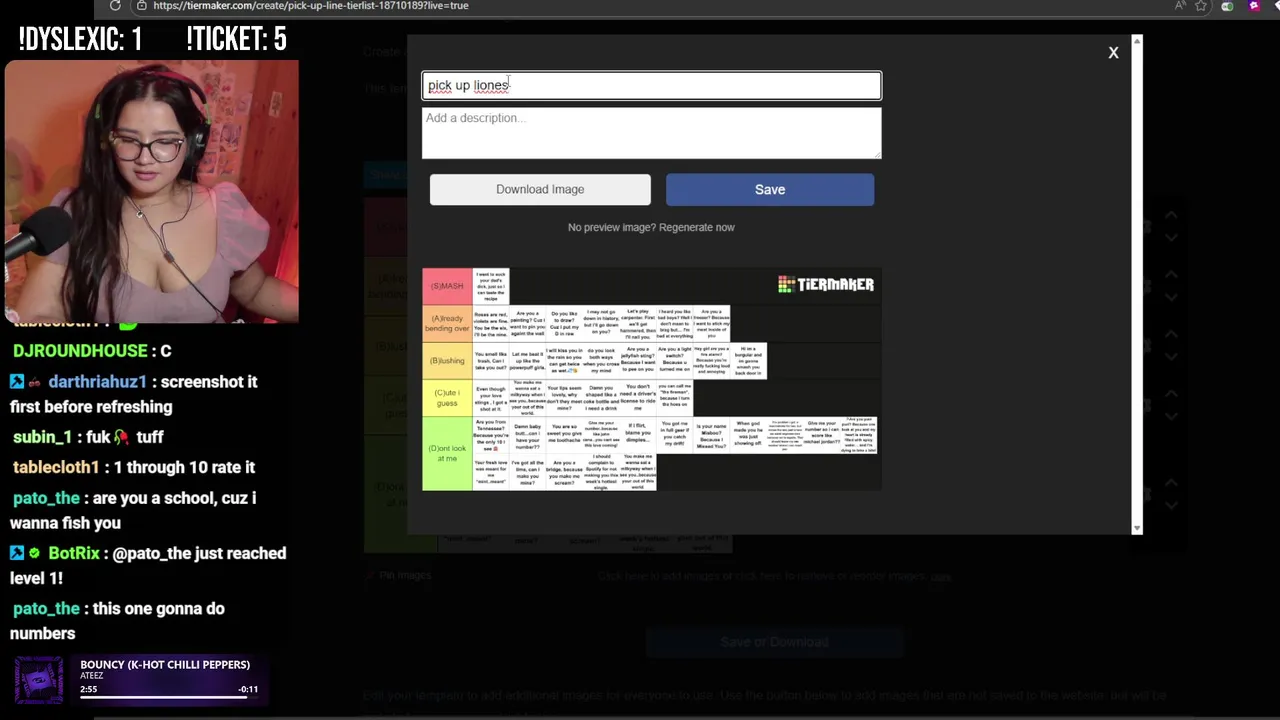Image resolution: width=1280 pixels, height=720 pixels.
Task: Click the dialog's scrollbar down arrow
Action: point(1136,527)
